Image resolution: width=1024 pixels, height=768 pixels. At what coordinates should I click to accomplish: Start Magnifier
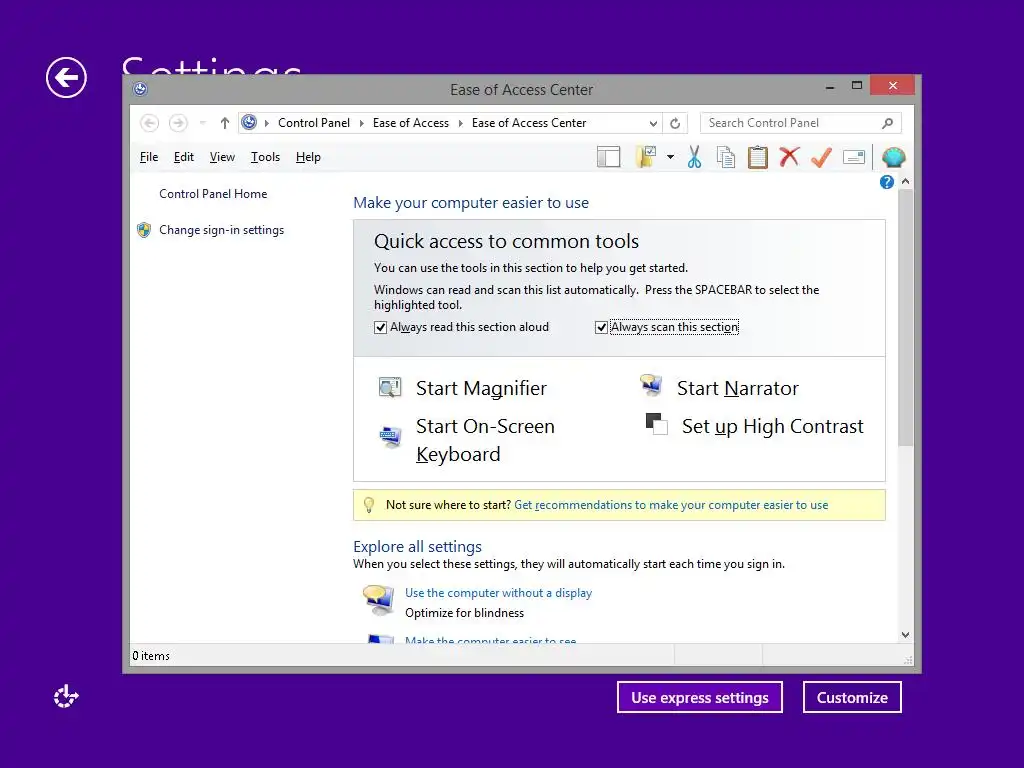coord(481,389)
